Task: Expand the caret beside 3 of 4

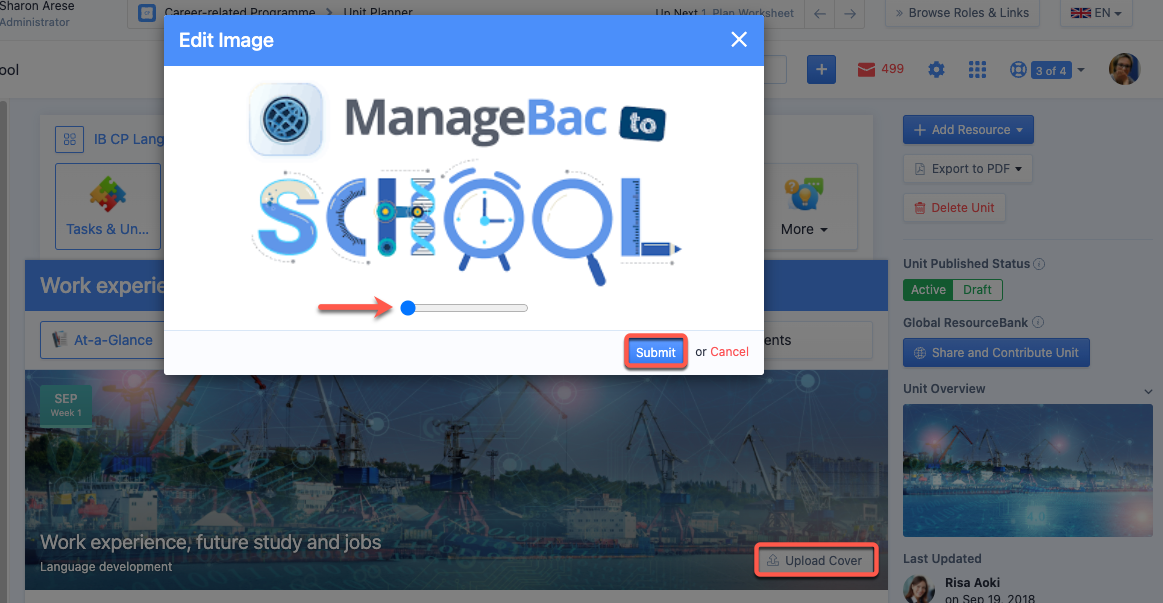Action: [1081, 70]
